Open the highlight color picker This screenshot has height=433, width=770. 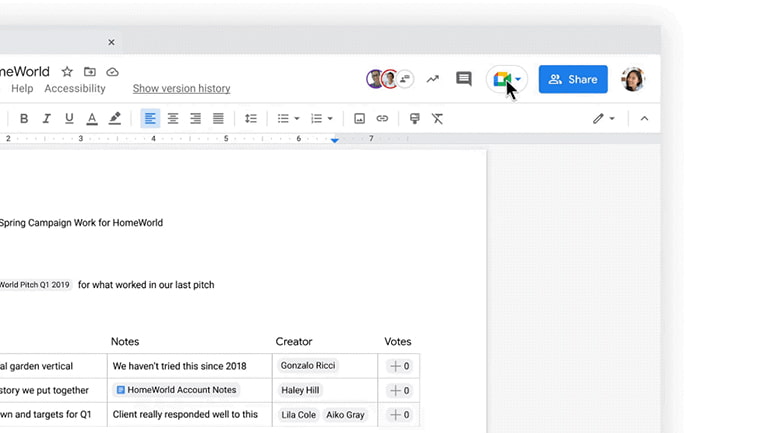pyautogui.click(x=115, y=118)
